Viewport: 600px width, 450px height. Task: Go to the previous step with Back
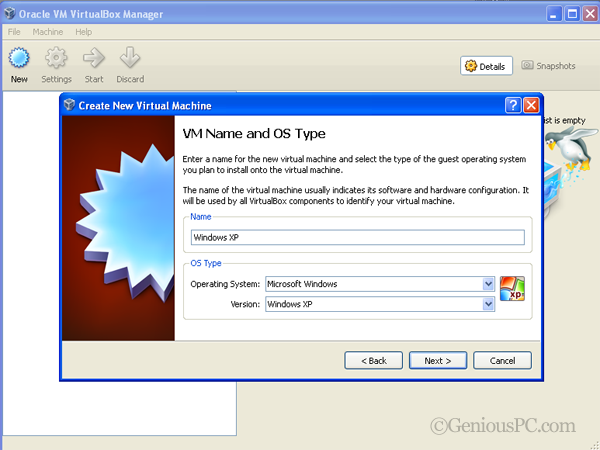tap(373, 360)
